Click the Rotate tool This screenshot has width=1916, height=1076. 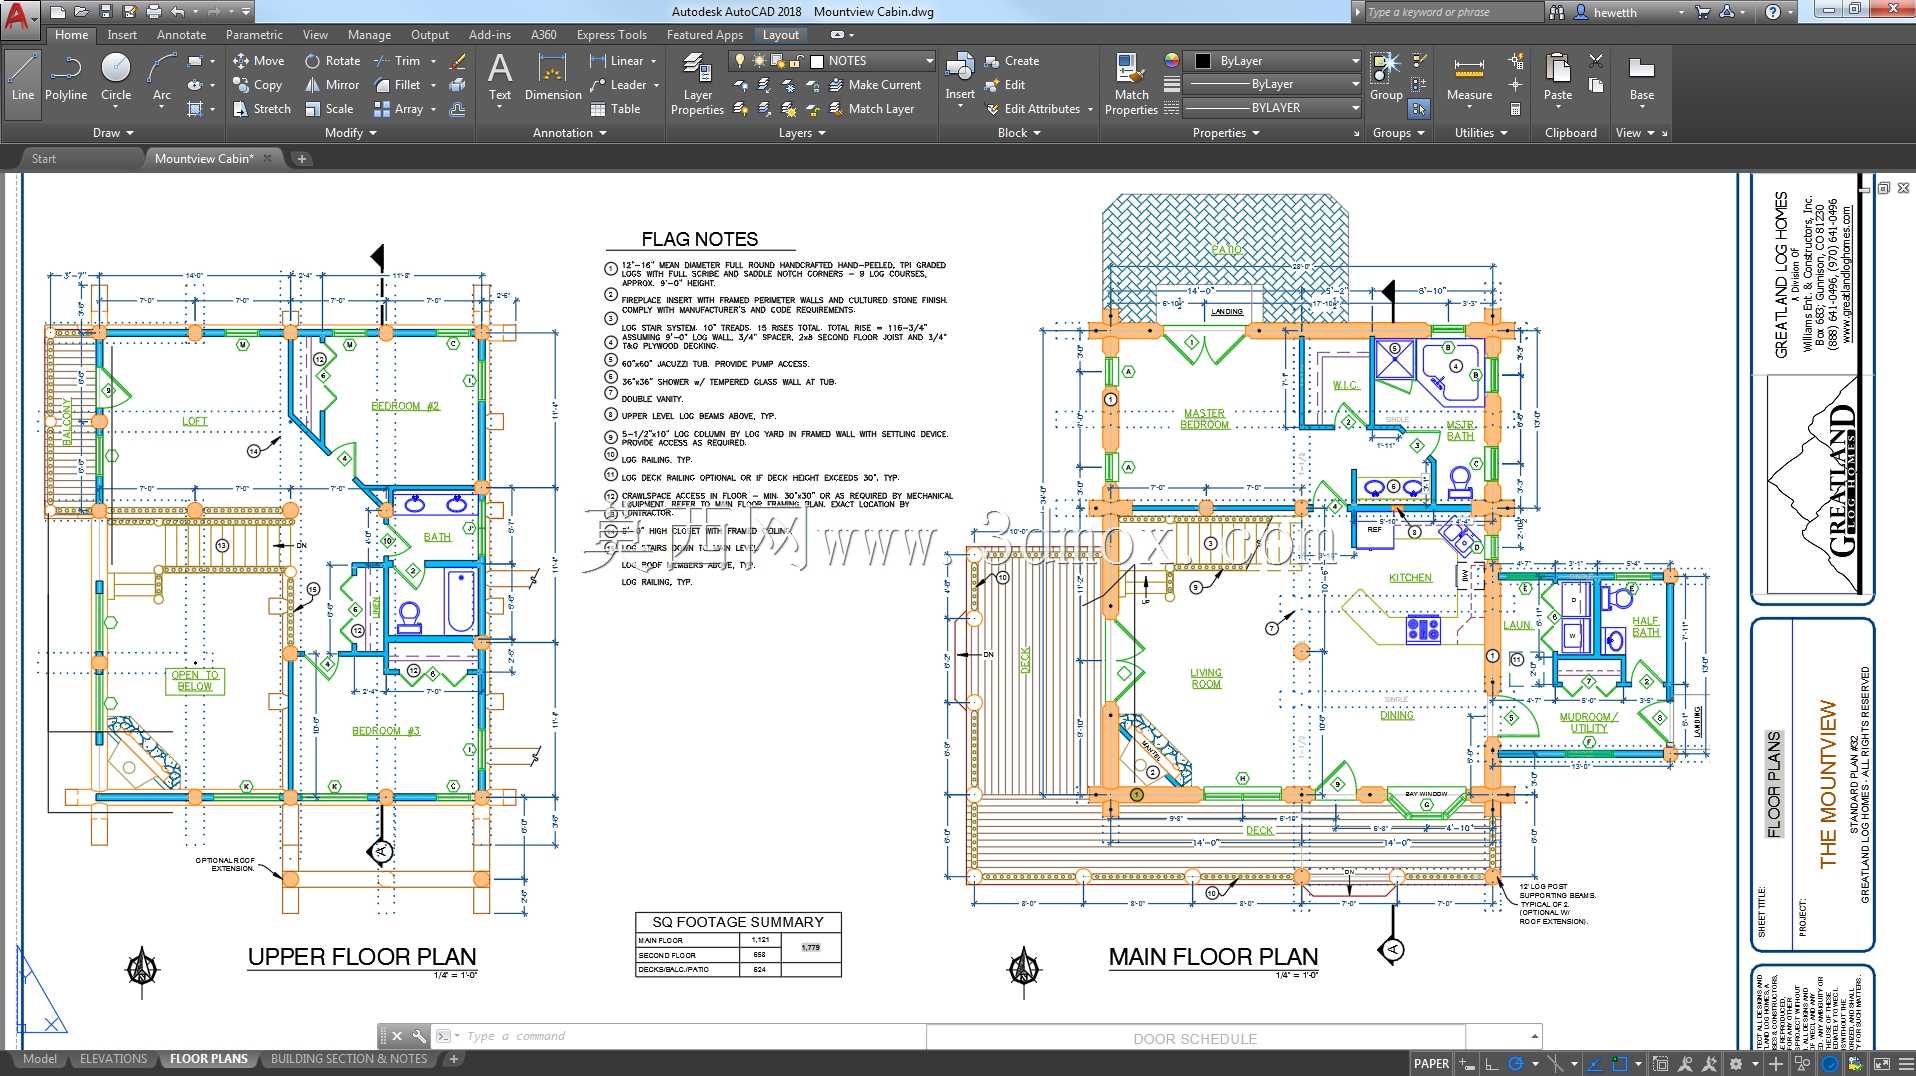point(333,61)
